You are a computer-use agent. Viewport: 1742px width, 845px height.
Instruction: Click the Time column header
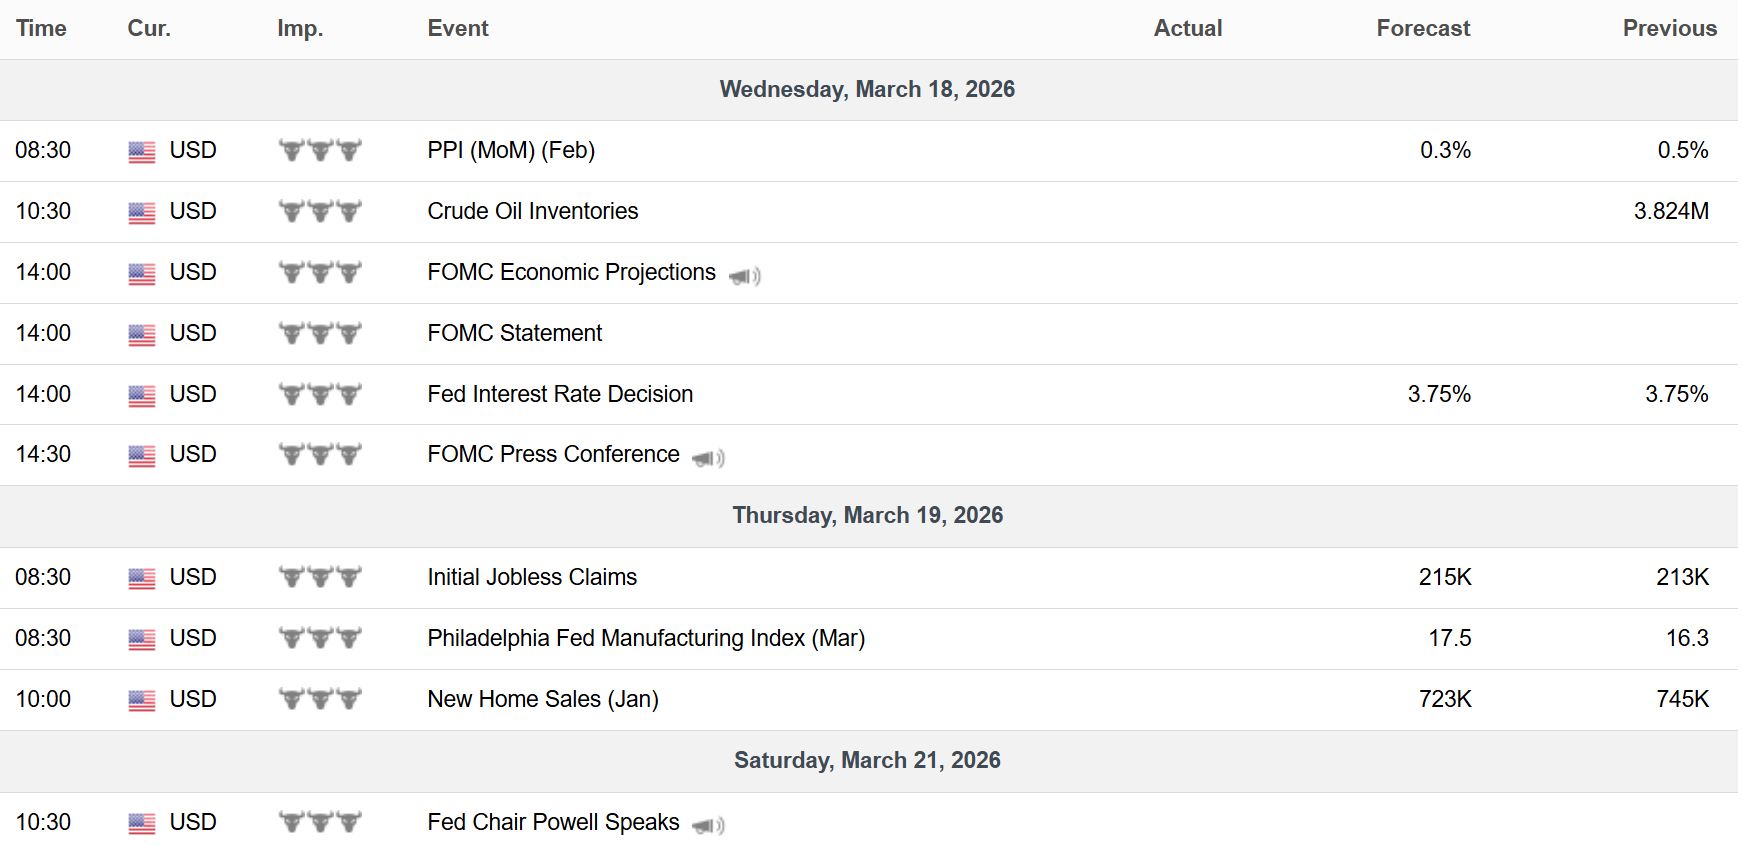(41, 28)
